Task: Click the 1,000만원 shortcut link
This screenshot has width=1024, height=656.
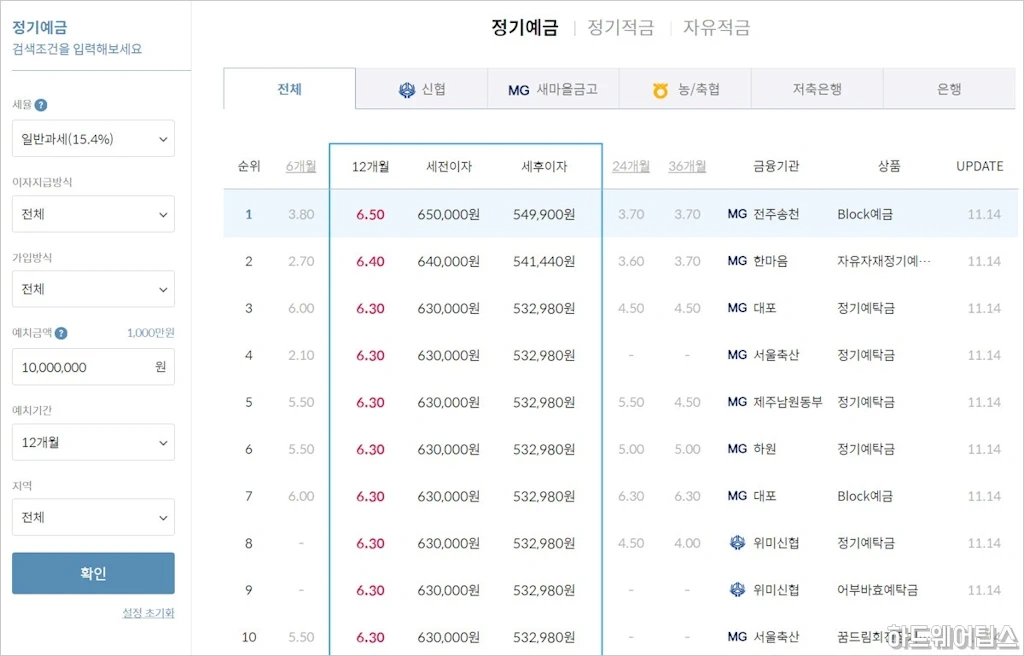Action: tap(151, 333)
